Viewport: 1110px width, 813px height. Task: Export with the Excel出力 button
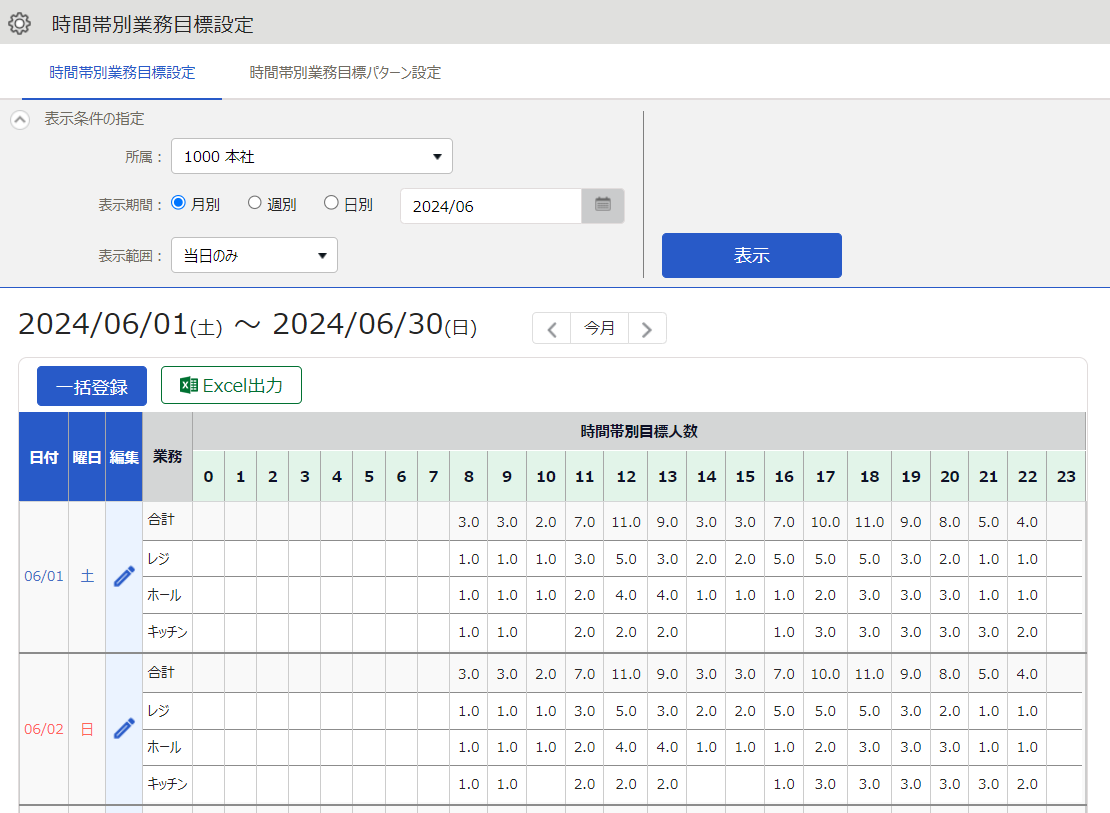(x=231, y=385)
